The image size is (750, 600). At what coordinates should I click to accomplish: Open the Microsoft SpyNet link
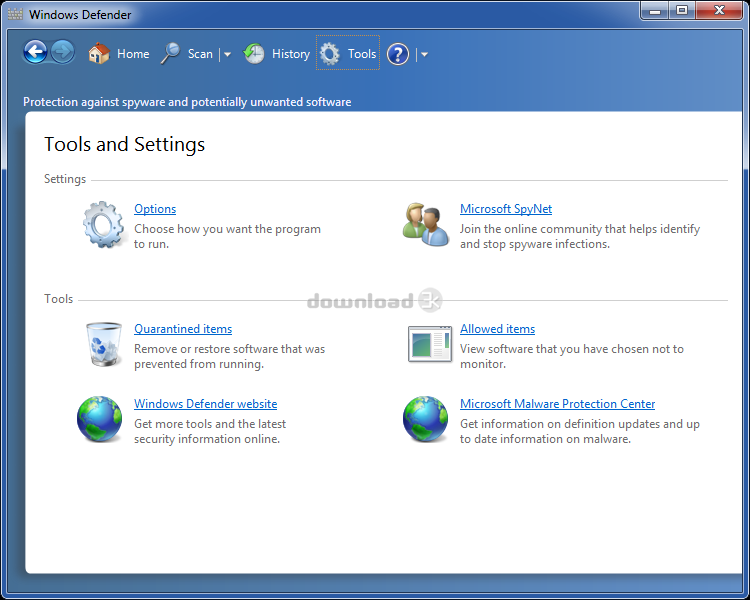pyautogui.click(x=505, y=209)
